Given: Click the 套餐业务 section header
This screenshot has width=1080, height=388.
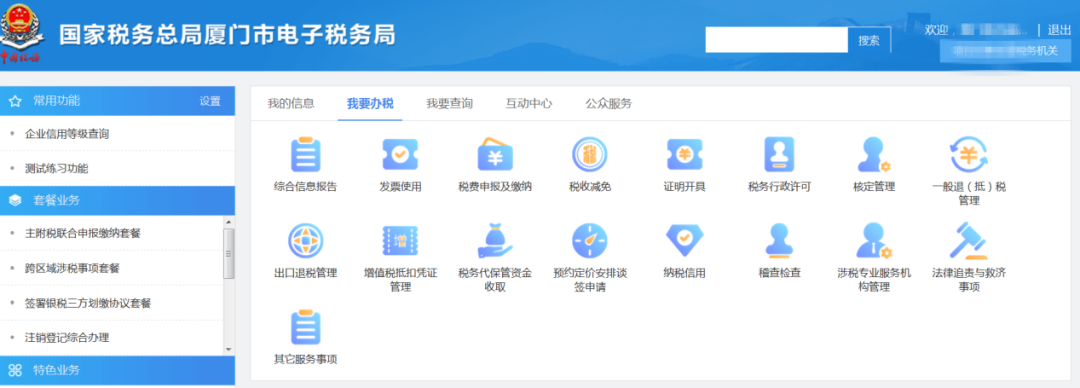Looking at the screenshot, I should click(117, 201).
